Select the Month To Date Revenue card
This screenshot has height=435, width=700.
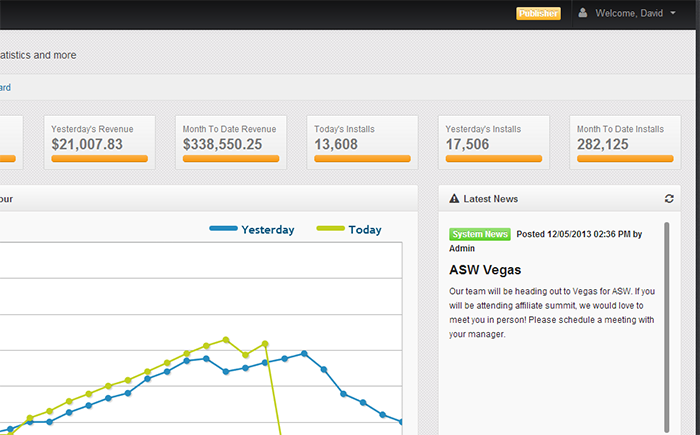231,142
